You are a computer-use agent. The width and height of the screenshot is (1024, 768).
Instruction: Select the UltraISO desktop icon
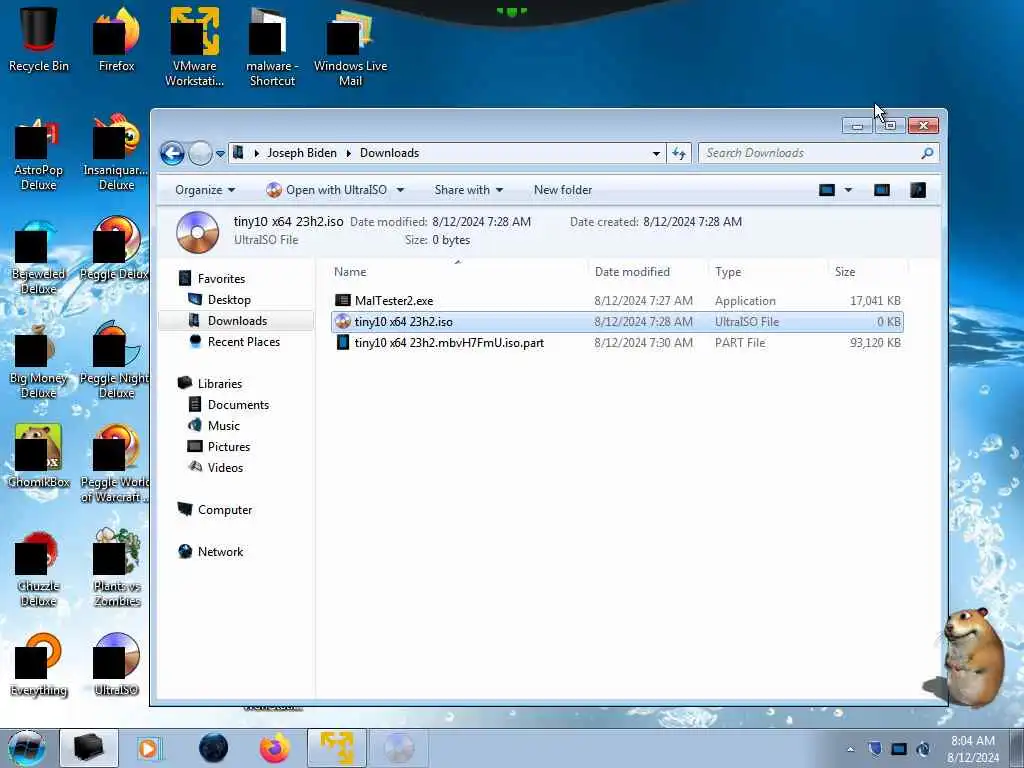116,665
